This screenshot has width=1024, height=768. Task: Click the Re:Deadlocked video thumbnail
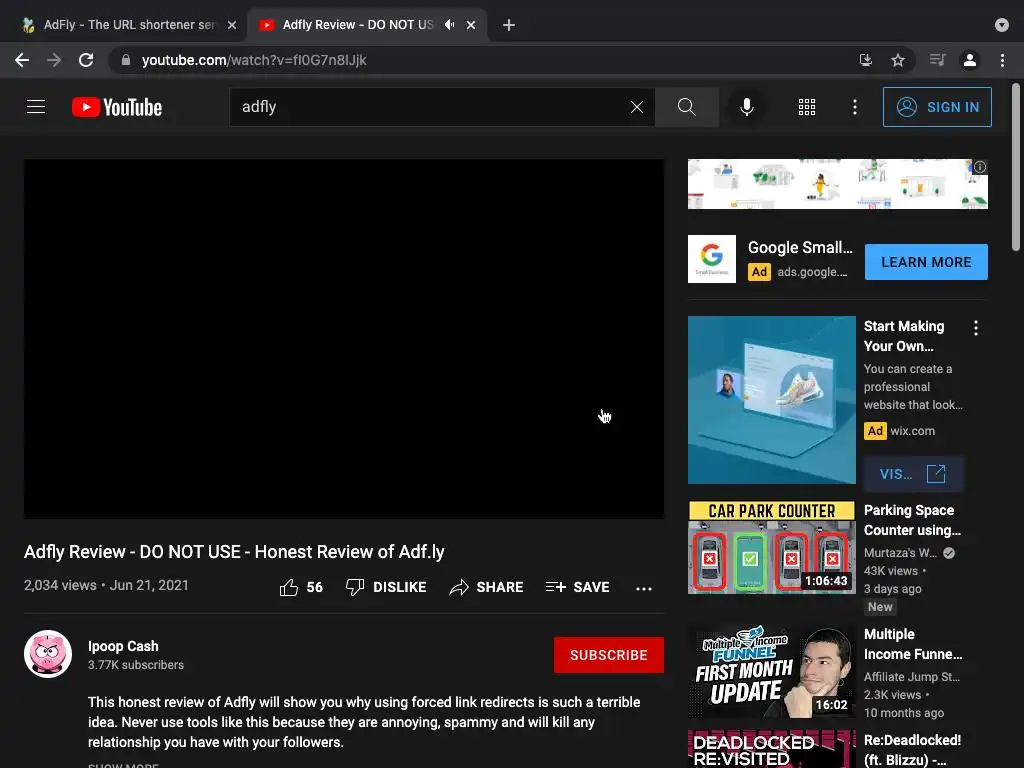tap(771, 749)
